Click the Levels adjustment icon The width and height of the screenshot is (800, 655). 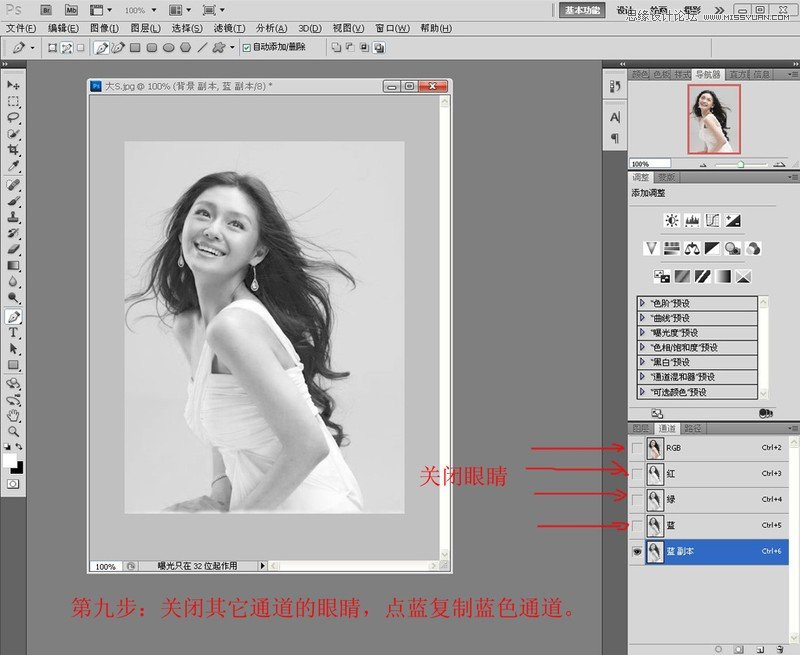pos(693,220)
